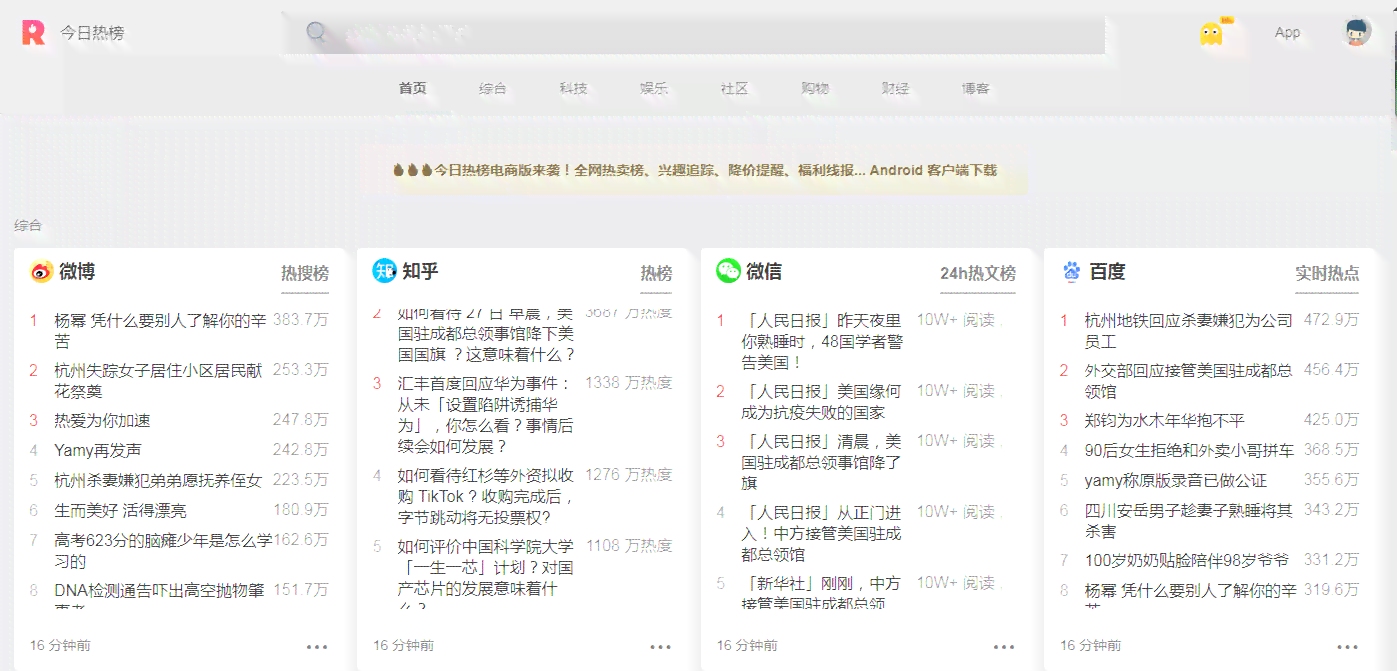Click the App link in header

click(x=1287, y=33)
